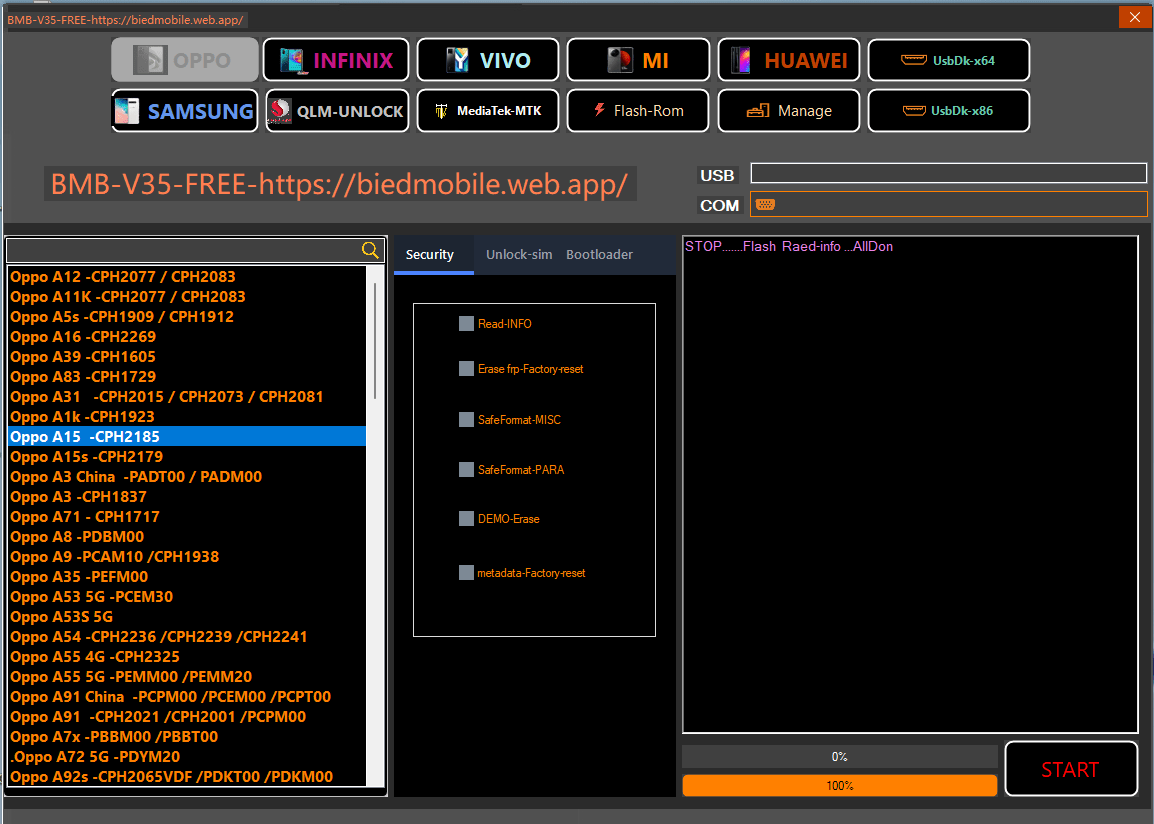The height and width of the screenshot is (824, 1154).
Task: Check the metadata-Factory-reset option
Action: point(466,572)
